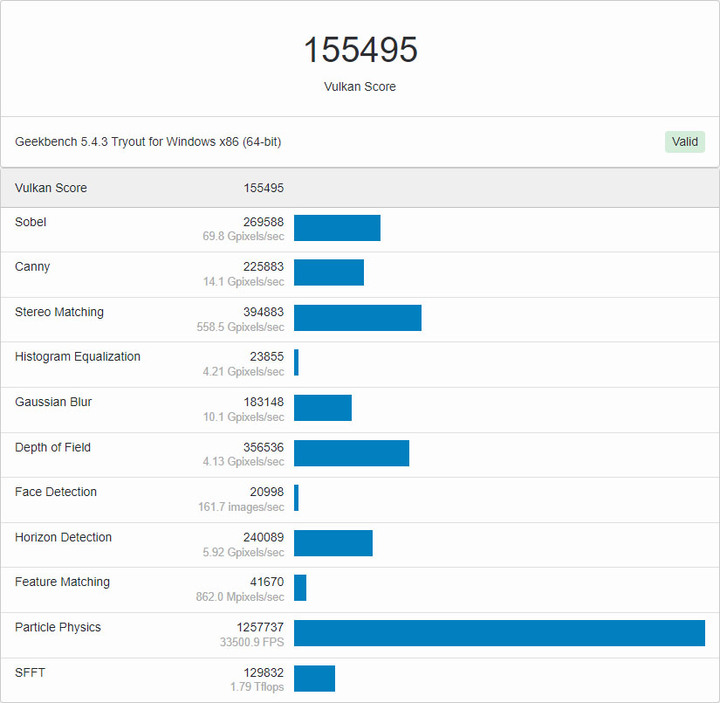
Task: Click the Horizon Detection result bar
Action: tap(333, 543)
